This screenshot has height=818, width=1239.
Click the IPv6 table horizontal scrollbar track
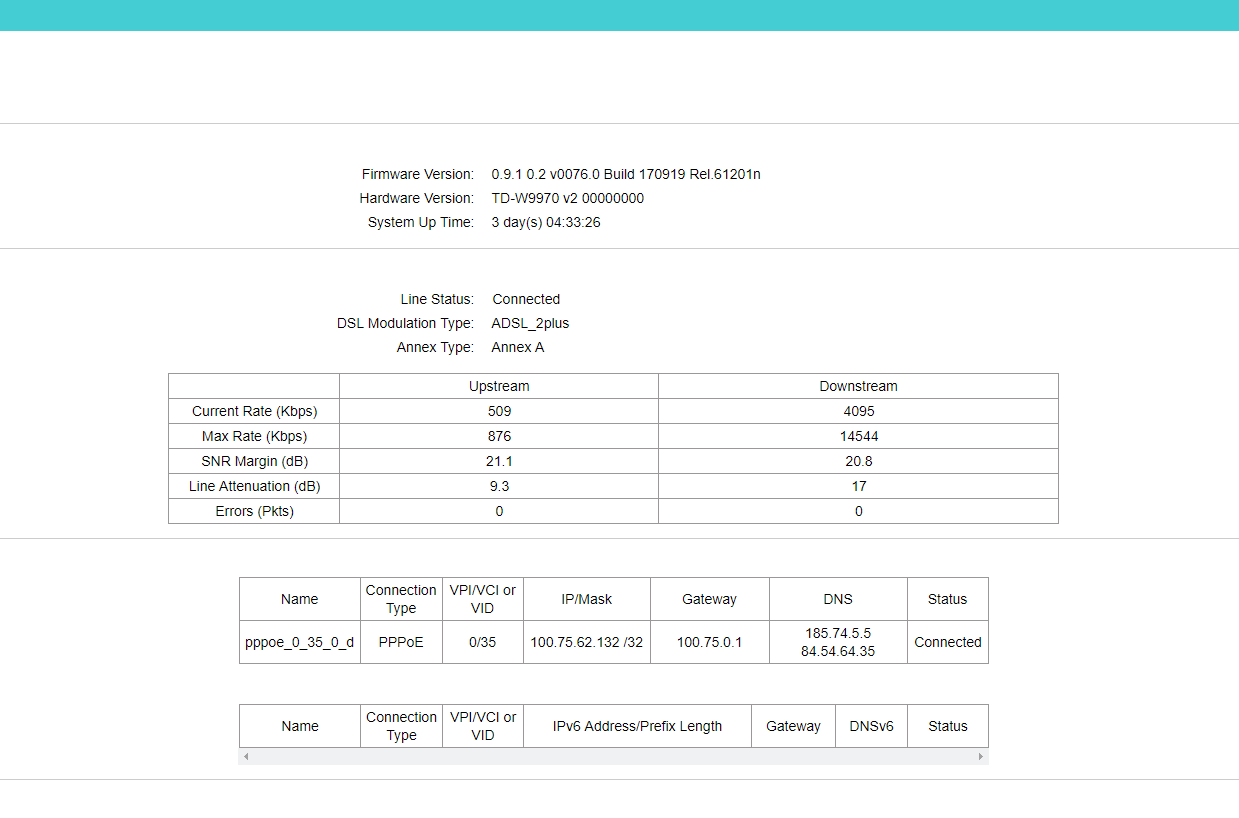[x=613, y=757]
